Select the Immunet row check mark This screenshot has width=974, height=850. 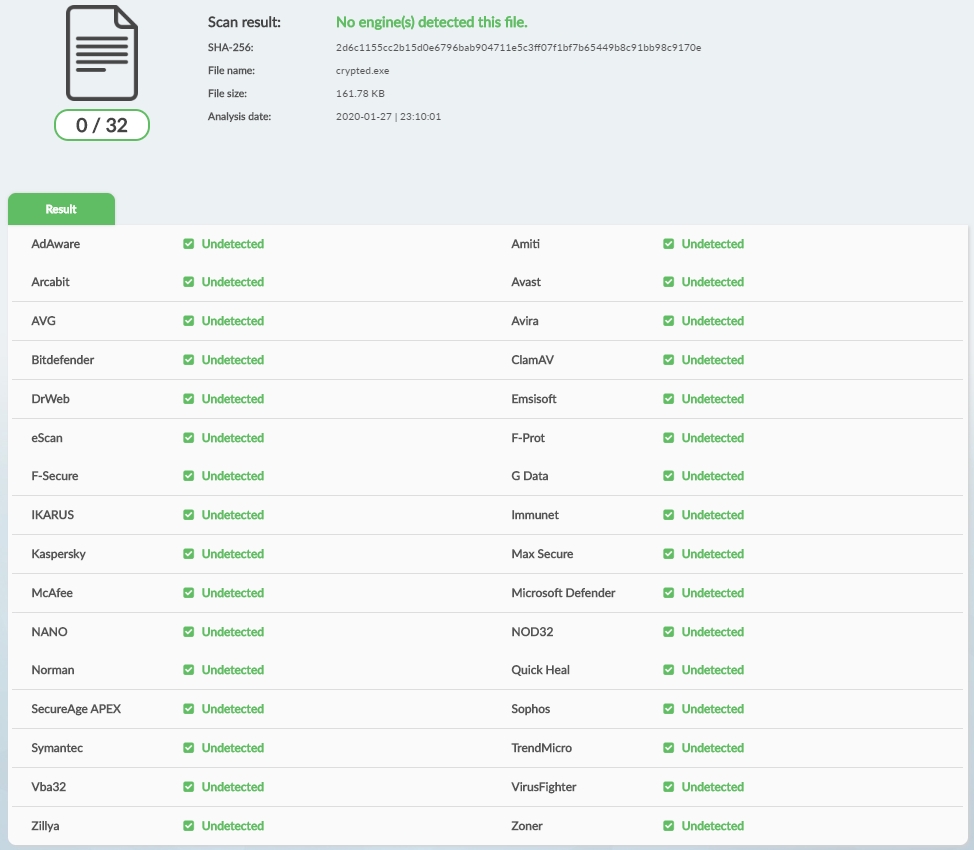pos(668,515)
